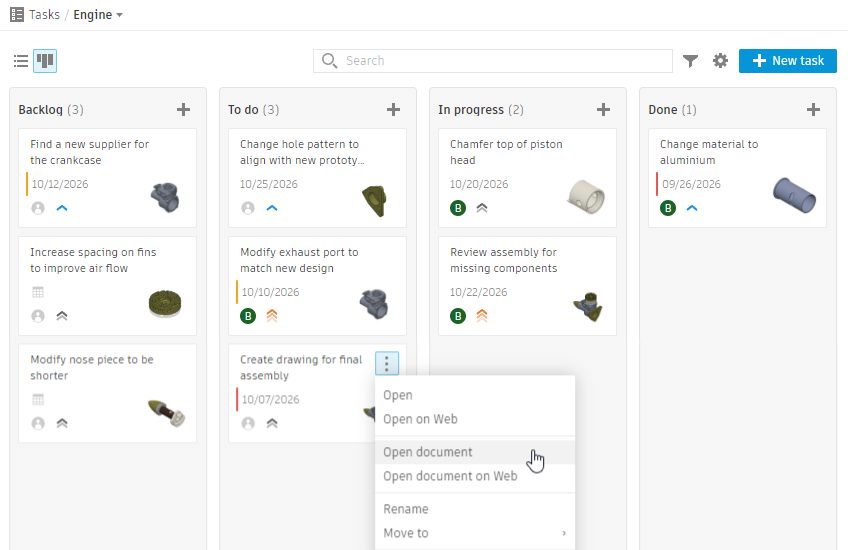Click B assignee badge on Modify exhaust port card
This screenshot has width=848, height=550.
[x=248, y=316]
